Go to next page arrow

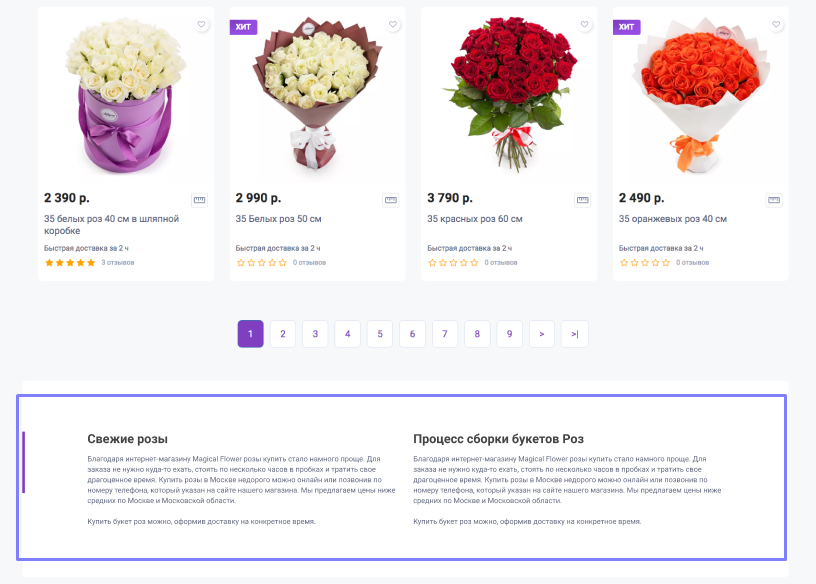542,334
